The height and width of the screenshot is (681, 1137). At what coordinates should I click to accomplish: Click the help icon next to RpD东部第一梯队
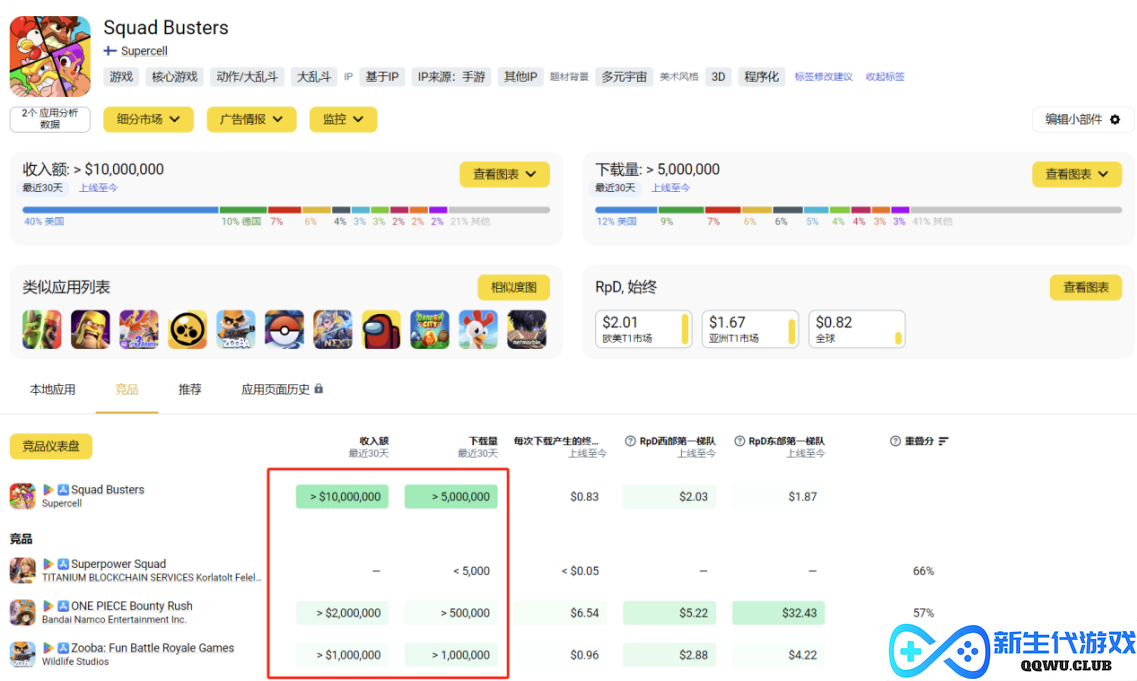pyautogui.click(x=740, y=441)
